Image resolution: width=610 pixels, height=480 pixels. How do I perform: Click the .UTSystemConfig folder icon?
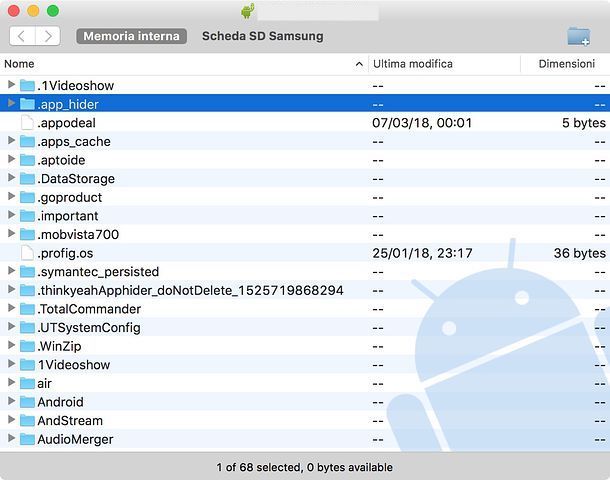[x=27, y=328]
